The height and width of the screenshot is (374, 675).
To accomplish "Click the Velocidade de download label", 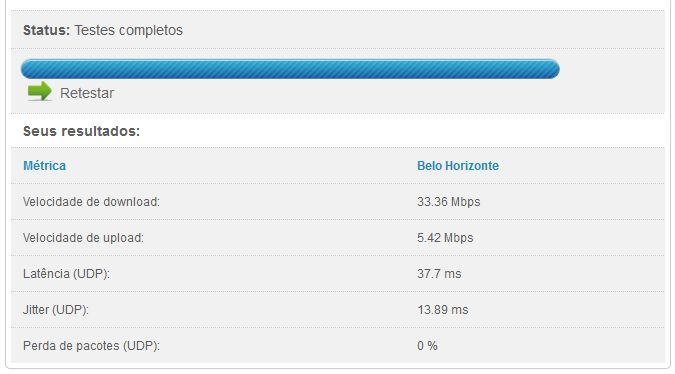I will pyautogui.click(x=91, y=201).
